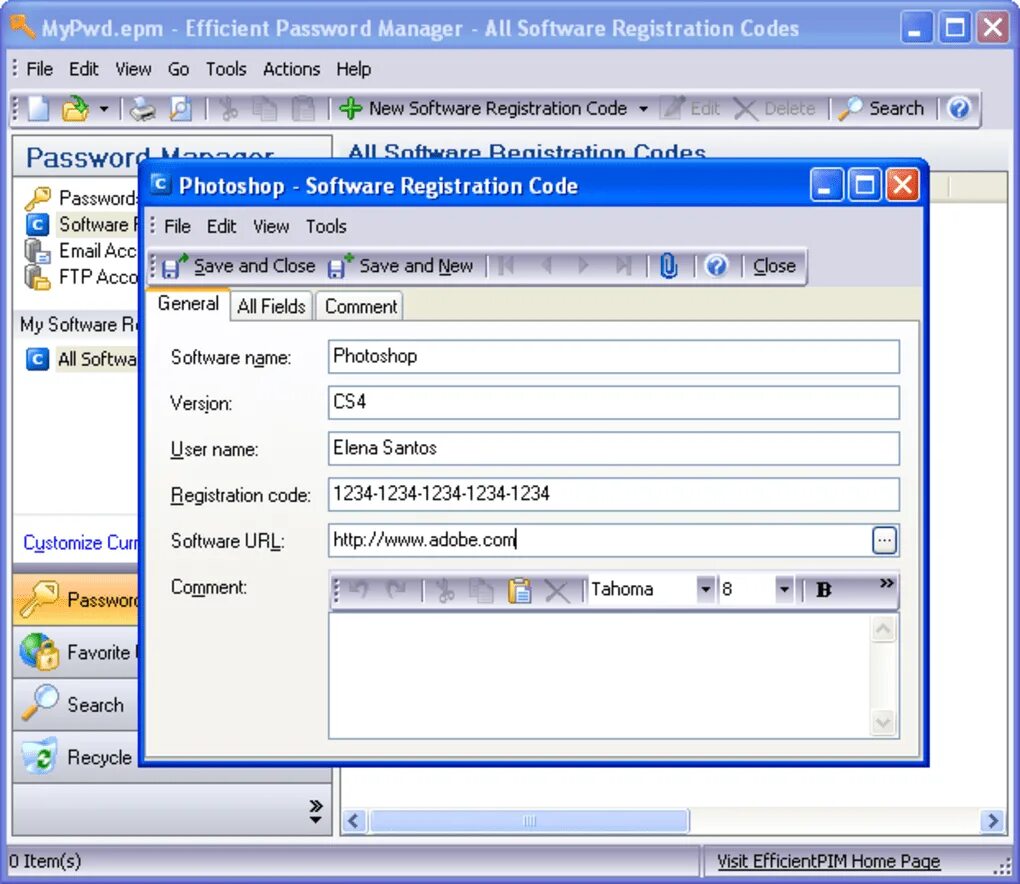Click Search in the main toolbar

(881, 109)
